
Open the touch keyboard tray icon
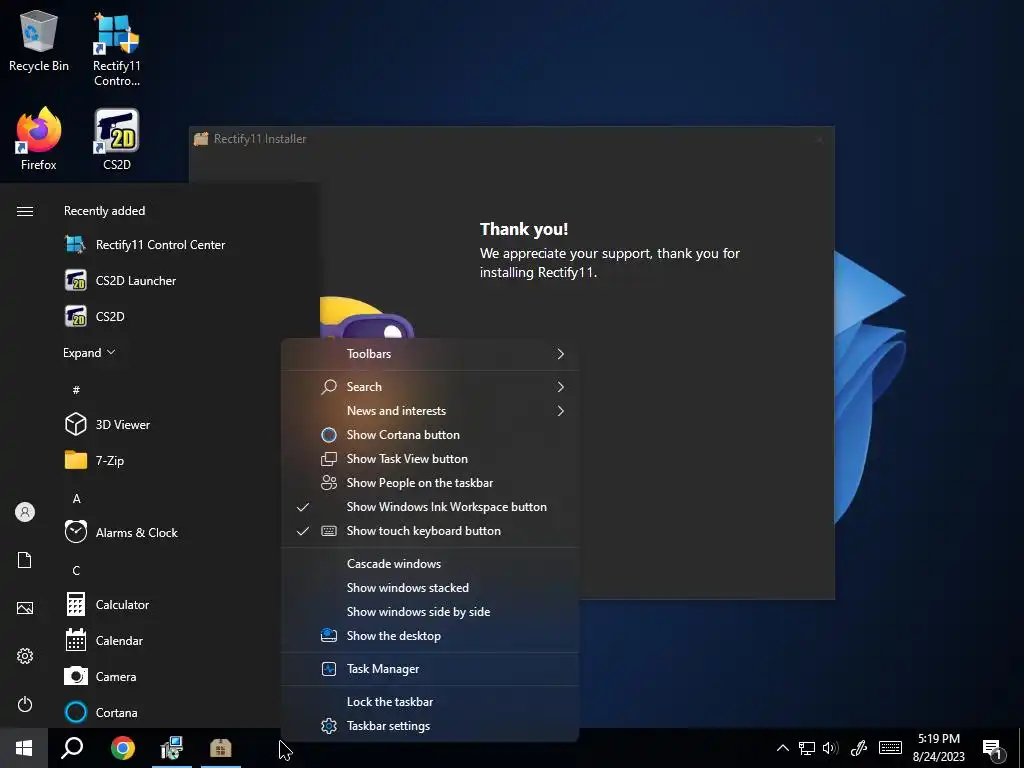pos(890,748)
